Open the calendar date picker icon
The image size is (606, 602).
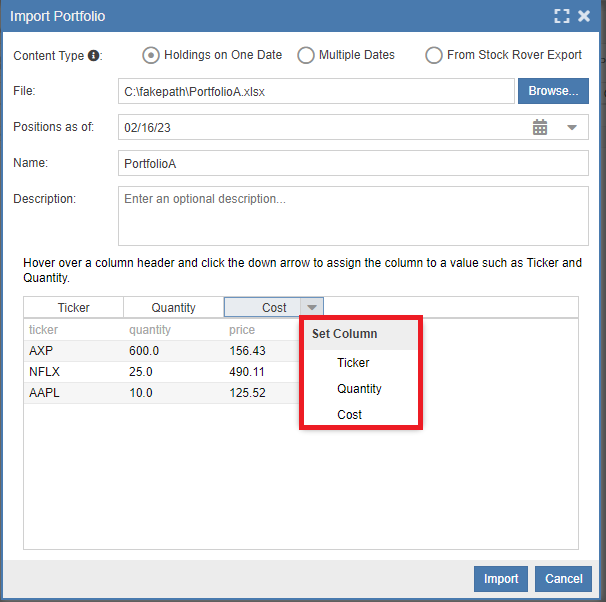(x=540, y=127)
